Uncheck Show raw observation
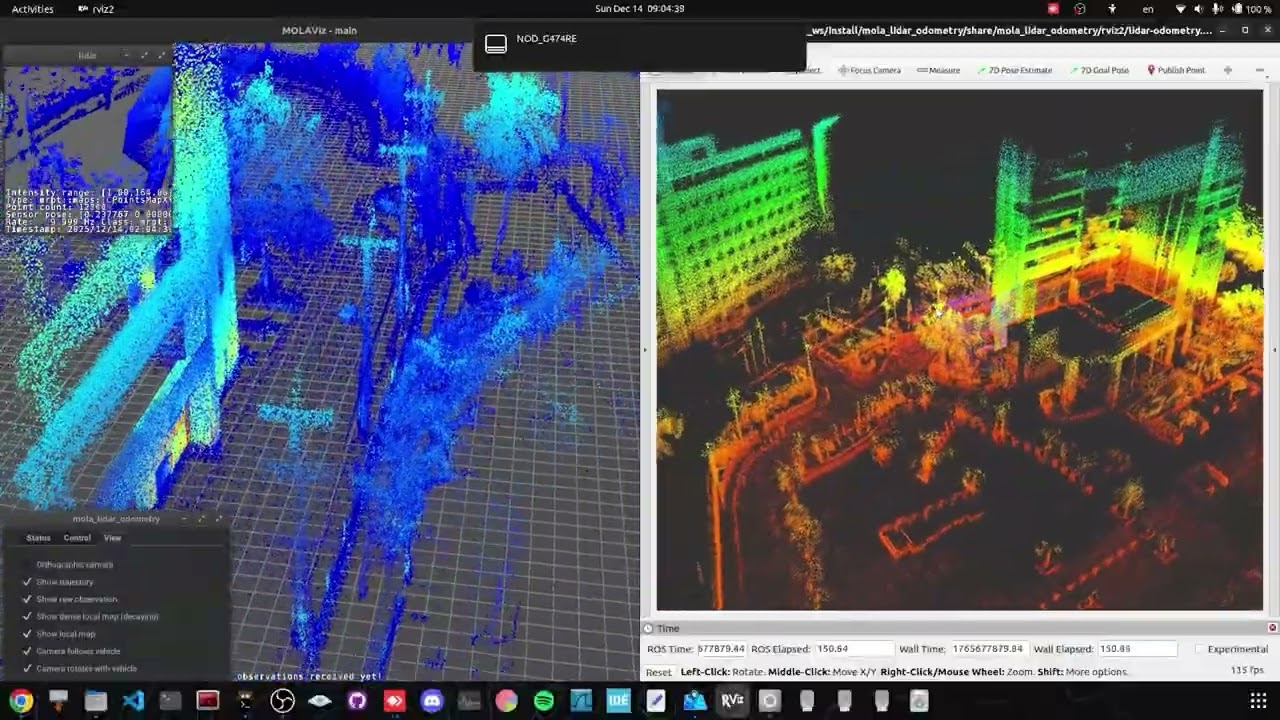Image resolution: width=1280 pixels, height=720 pixels. click(x=69, y=599)
